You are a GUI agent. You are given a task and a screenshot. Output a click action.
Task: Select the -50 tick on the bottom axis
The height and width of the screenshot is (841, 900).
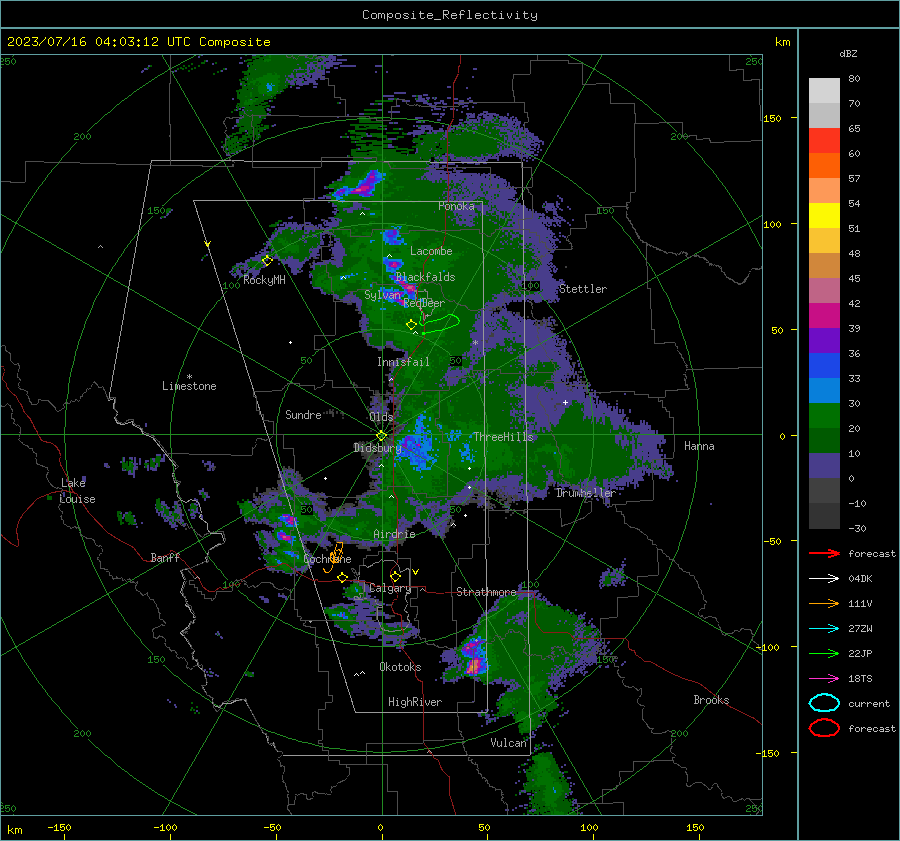(272, 828)
